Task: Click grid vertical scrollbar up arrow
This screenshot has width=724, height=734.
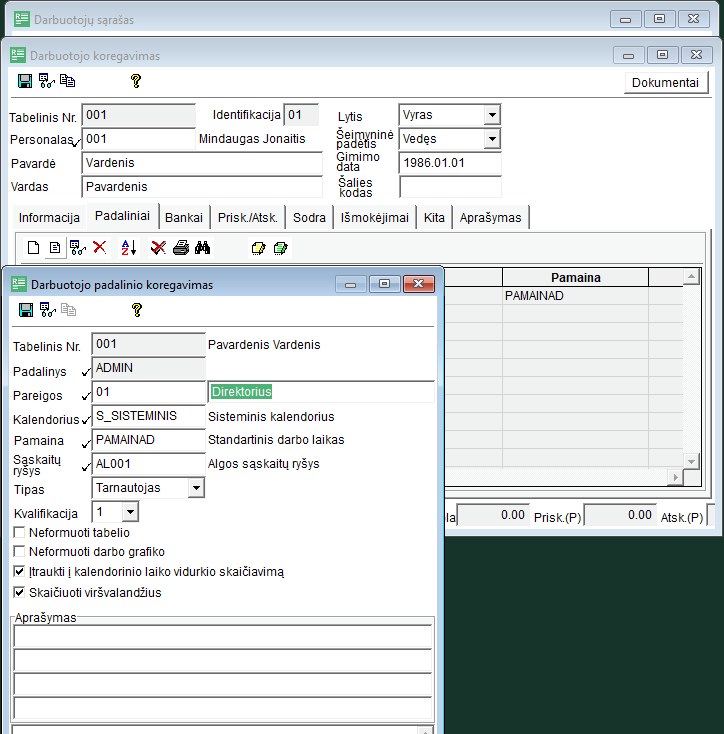Action: click(691, 277)
